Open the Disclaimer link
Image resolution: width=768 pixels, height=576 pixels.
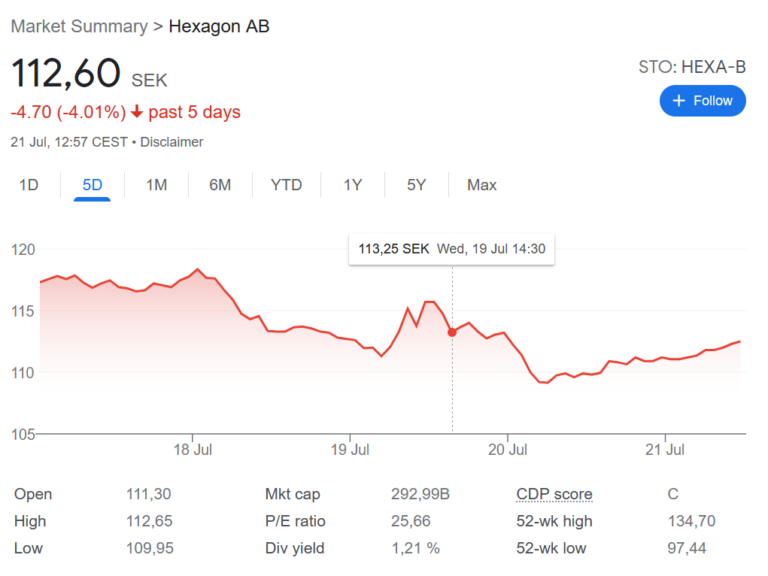[171, 142]
